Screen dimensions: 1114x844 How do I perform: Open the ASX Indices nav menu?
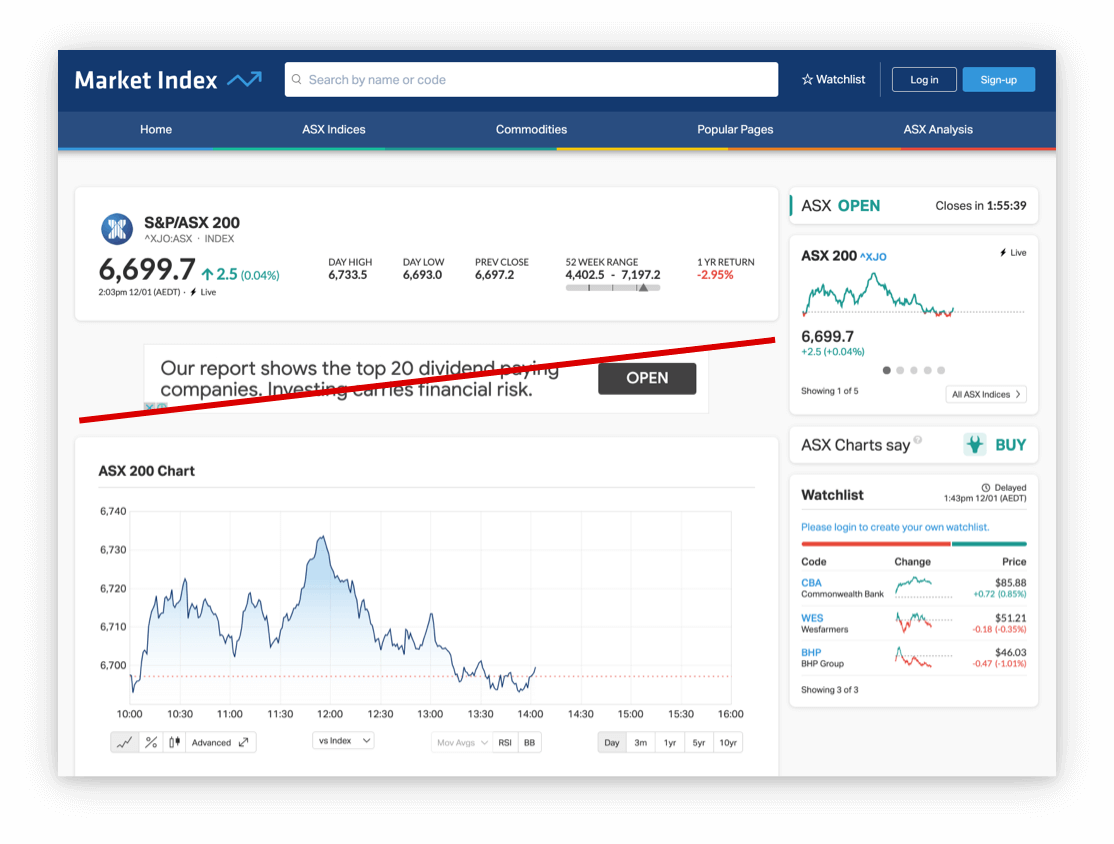click(333, 129)
